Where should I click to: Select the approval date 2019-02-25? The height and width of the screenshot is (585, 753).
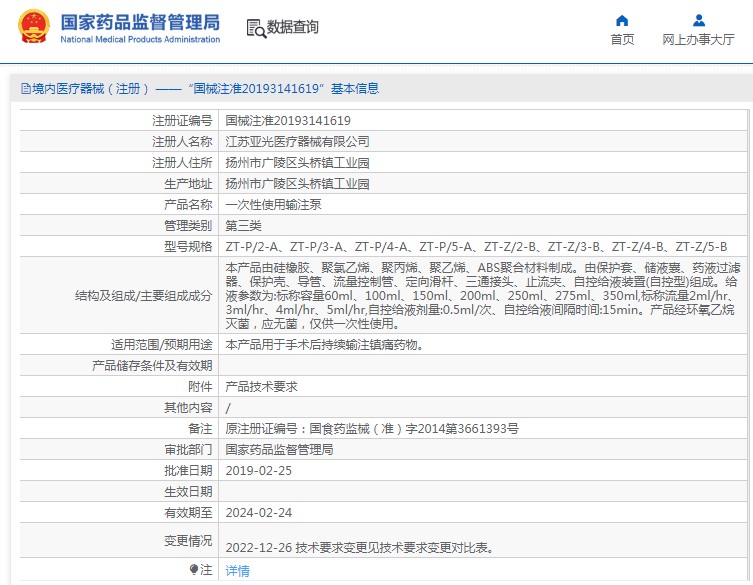pos(258,471)
